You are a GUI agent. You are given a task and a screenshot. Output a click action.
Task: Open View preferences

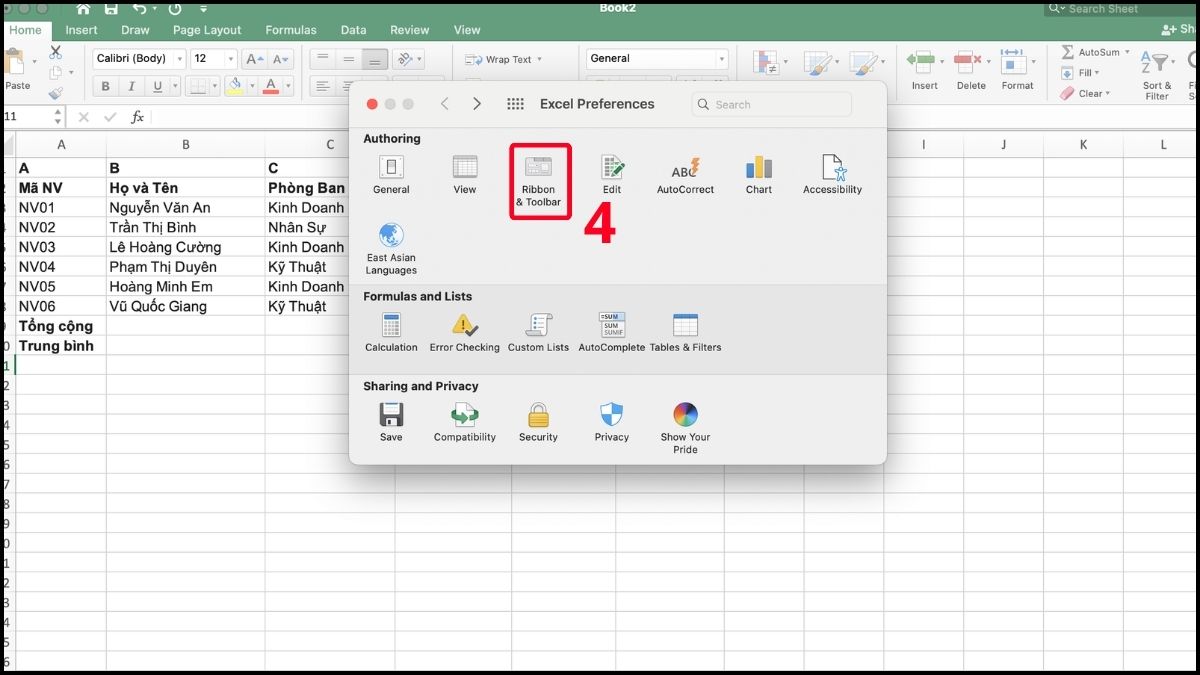(x=465, y=174)
